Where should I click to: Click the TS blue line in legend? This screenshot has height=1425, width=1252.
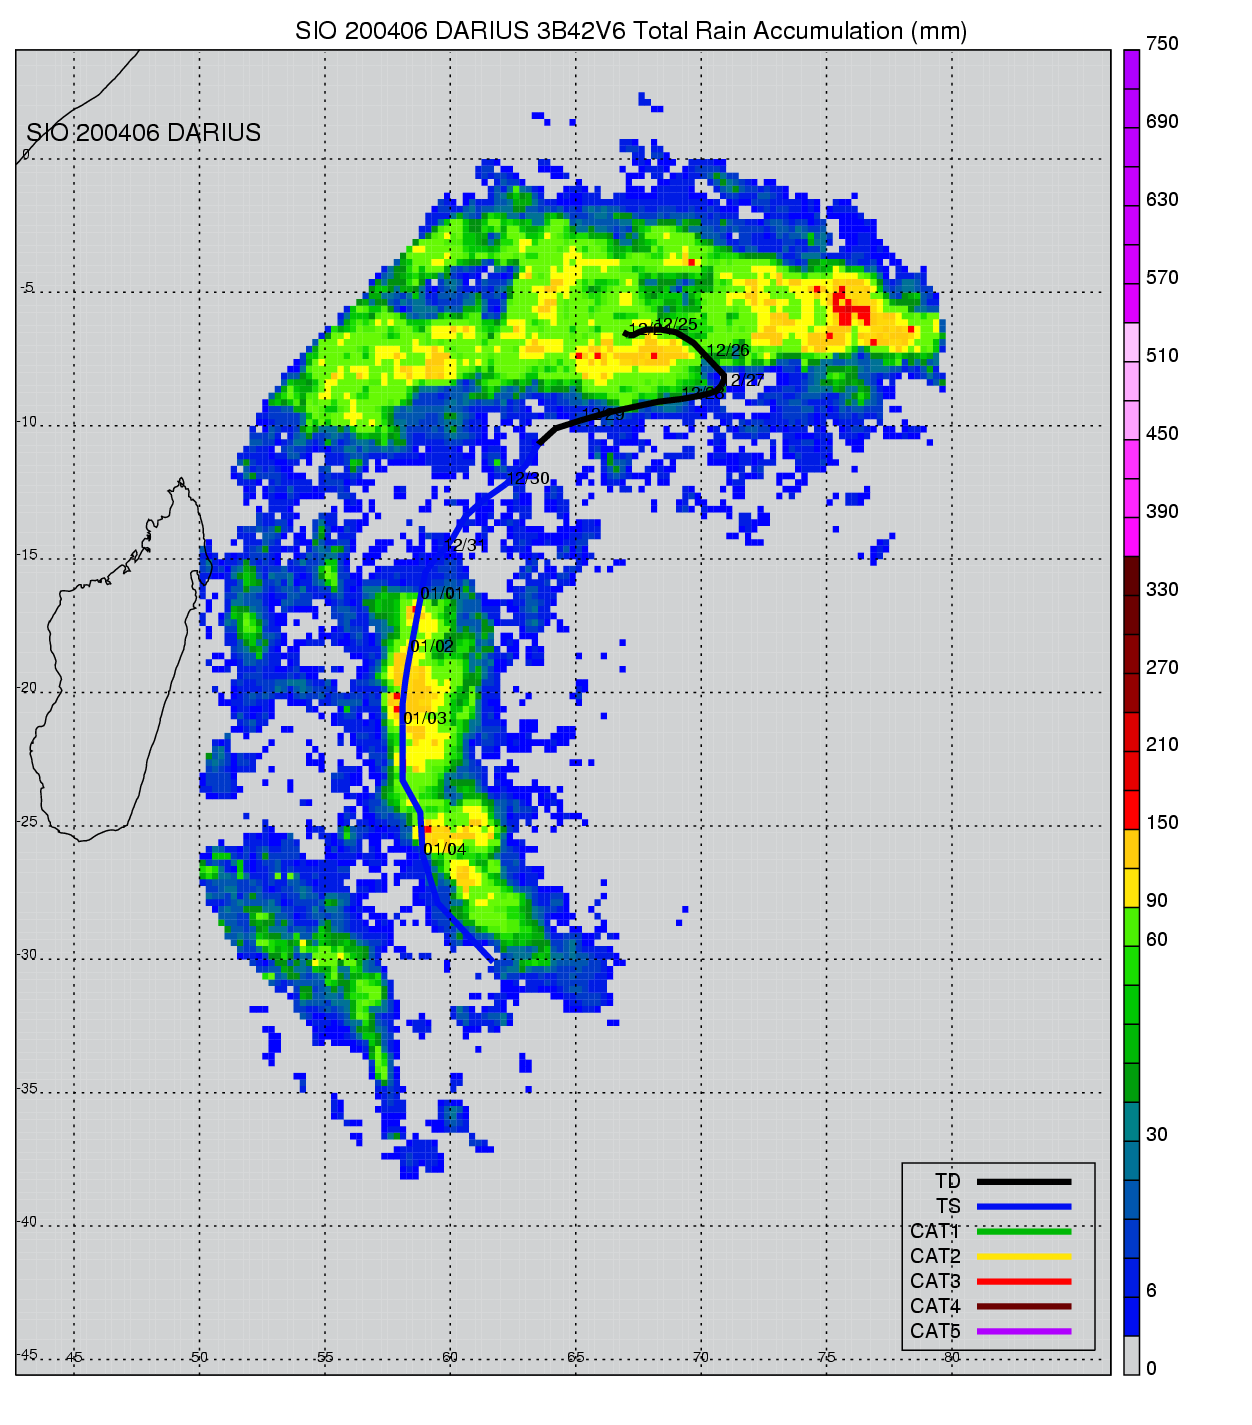(x=1023, y=1206)
